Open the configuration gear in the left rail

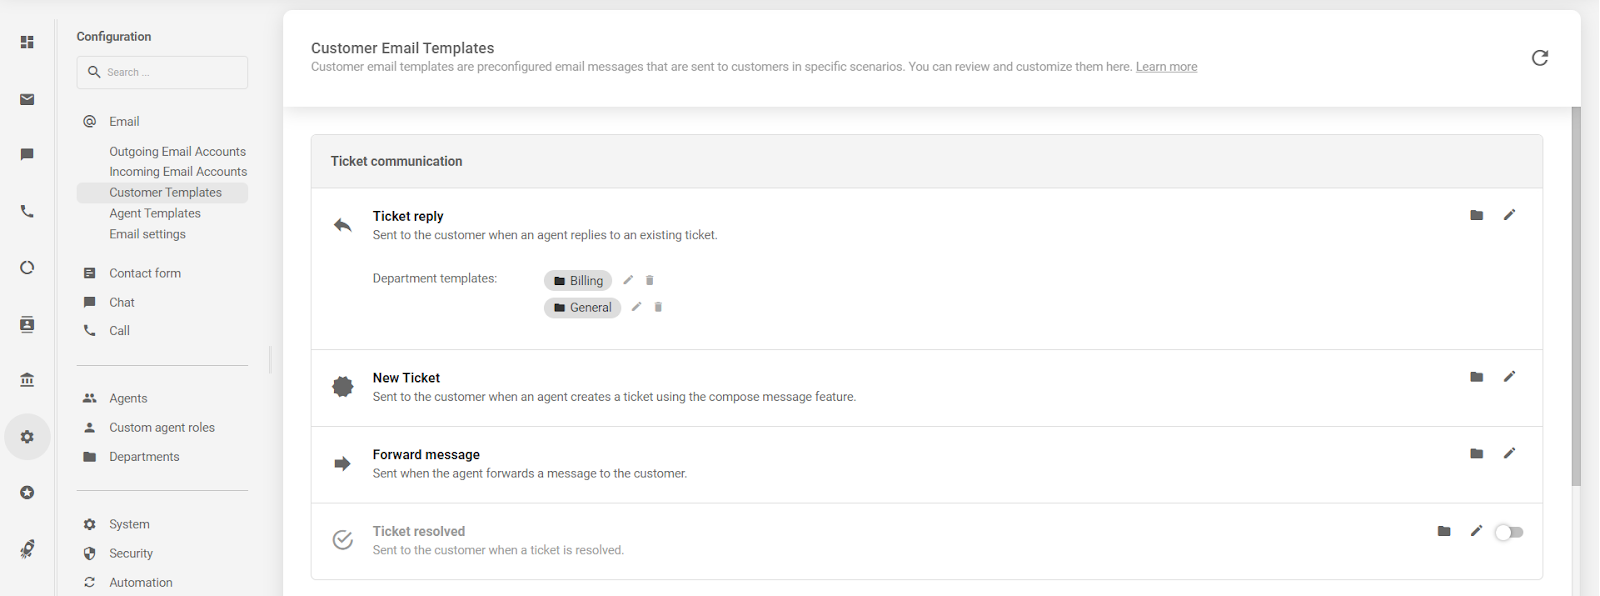(x=27, y=437)
